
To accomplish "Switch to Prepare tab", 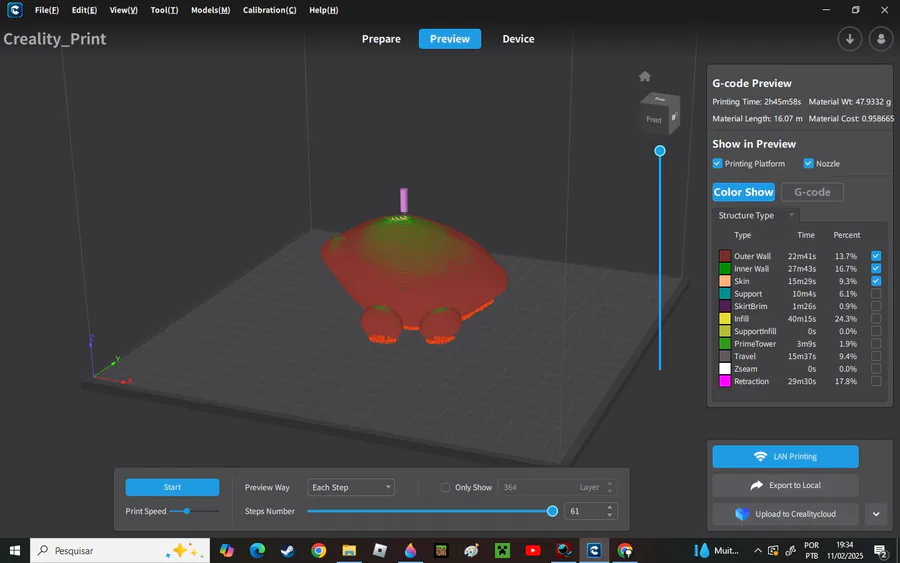I will pos(381,39).
